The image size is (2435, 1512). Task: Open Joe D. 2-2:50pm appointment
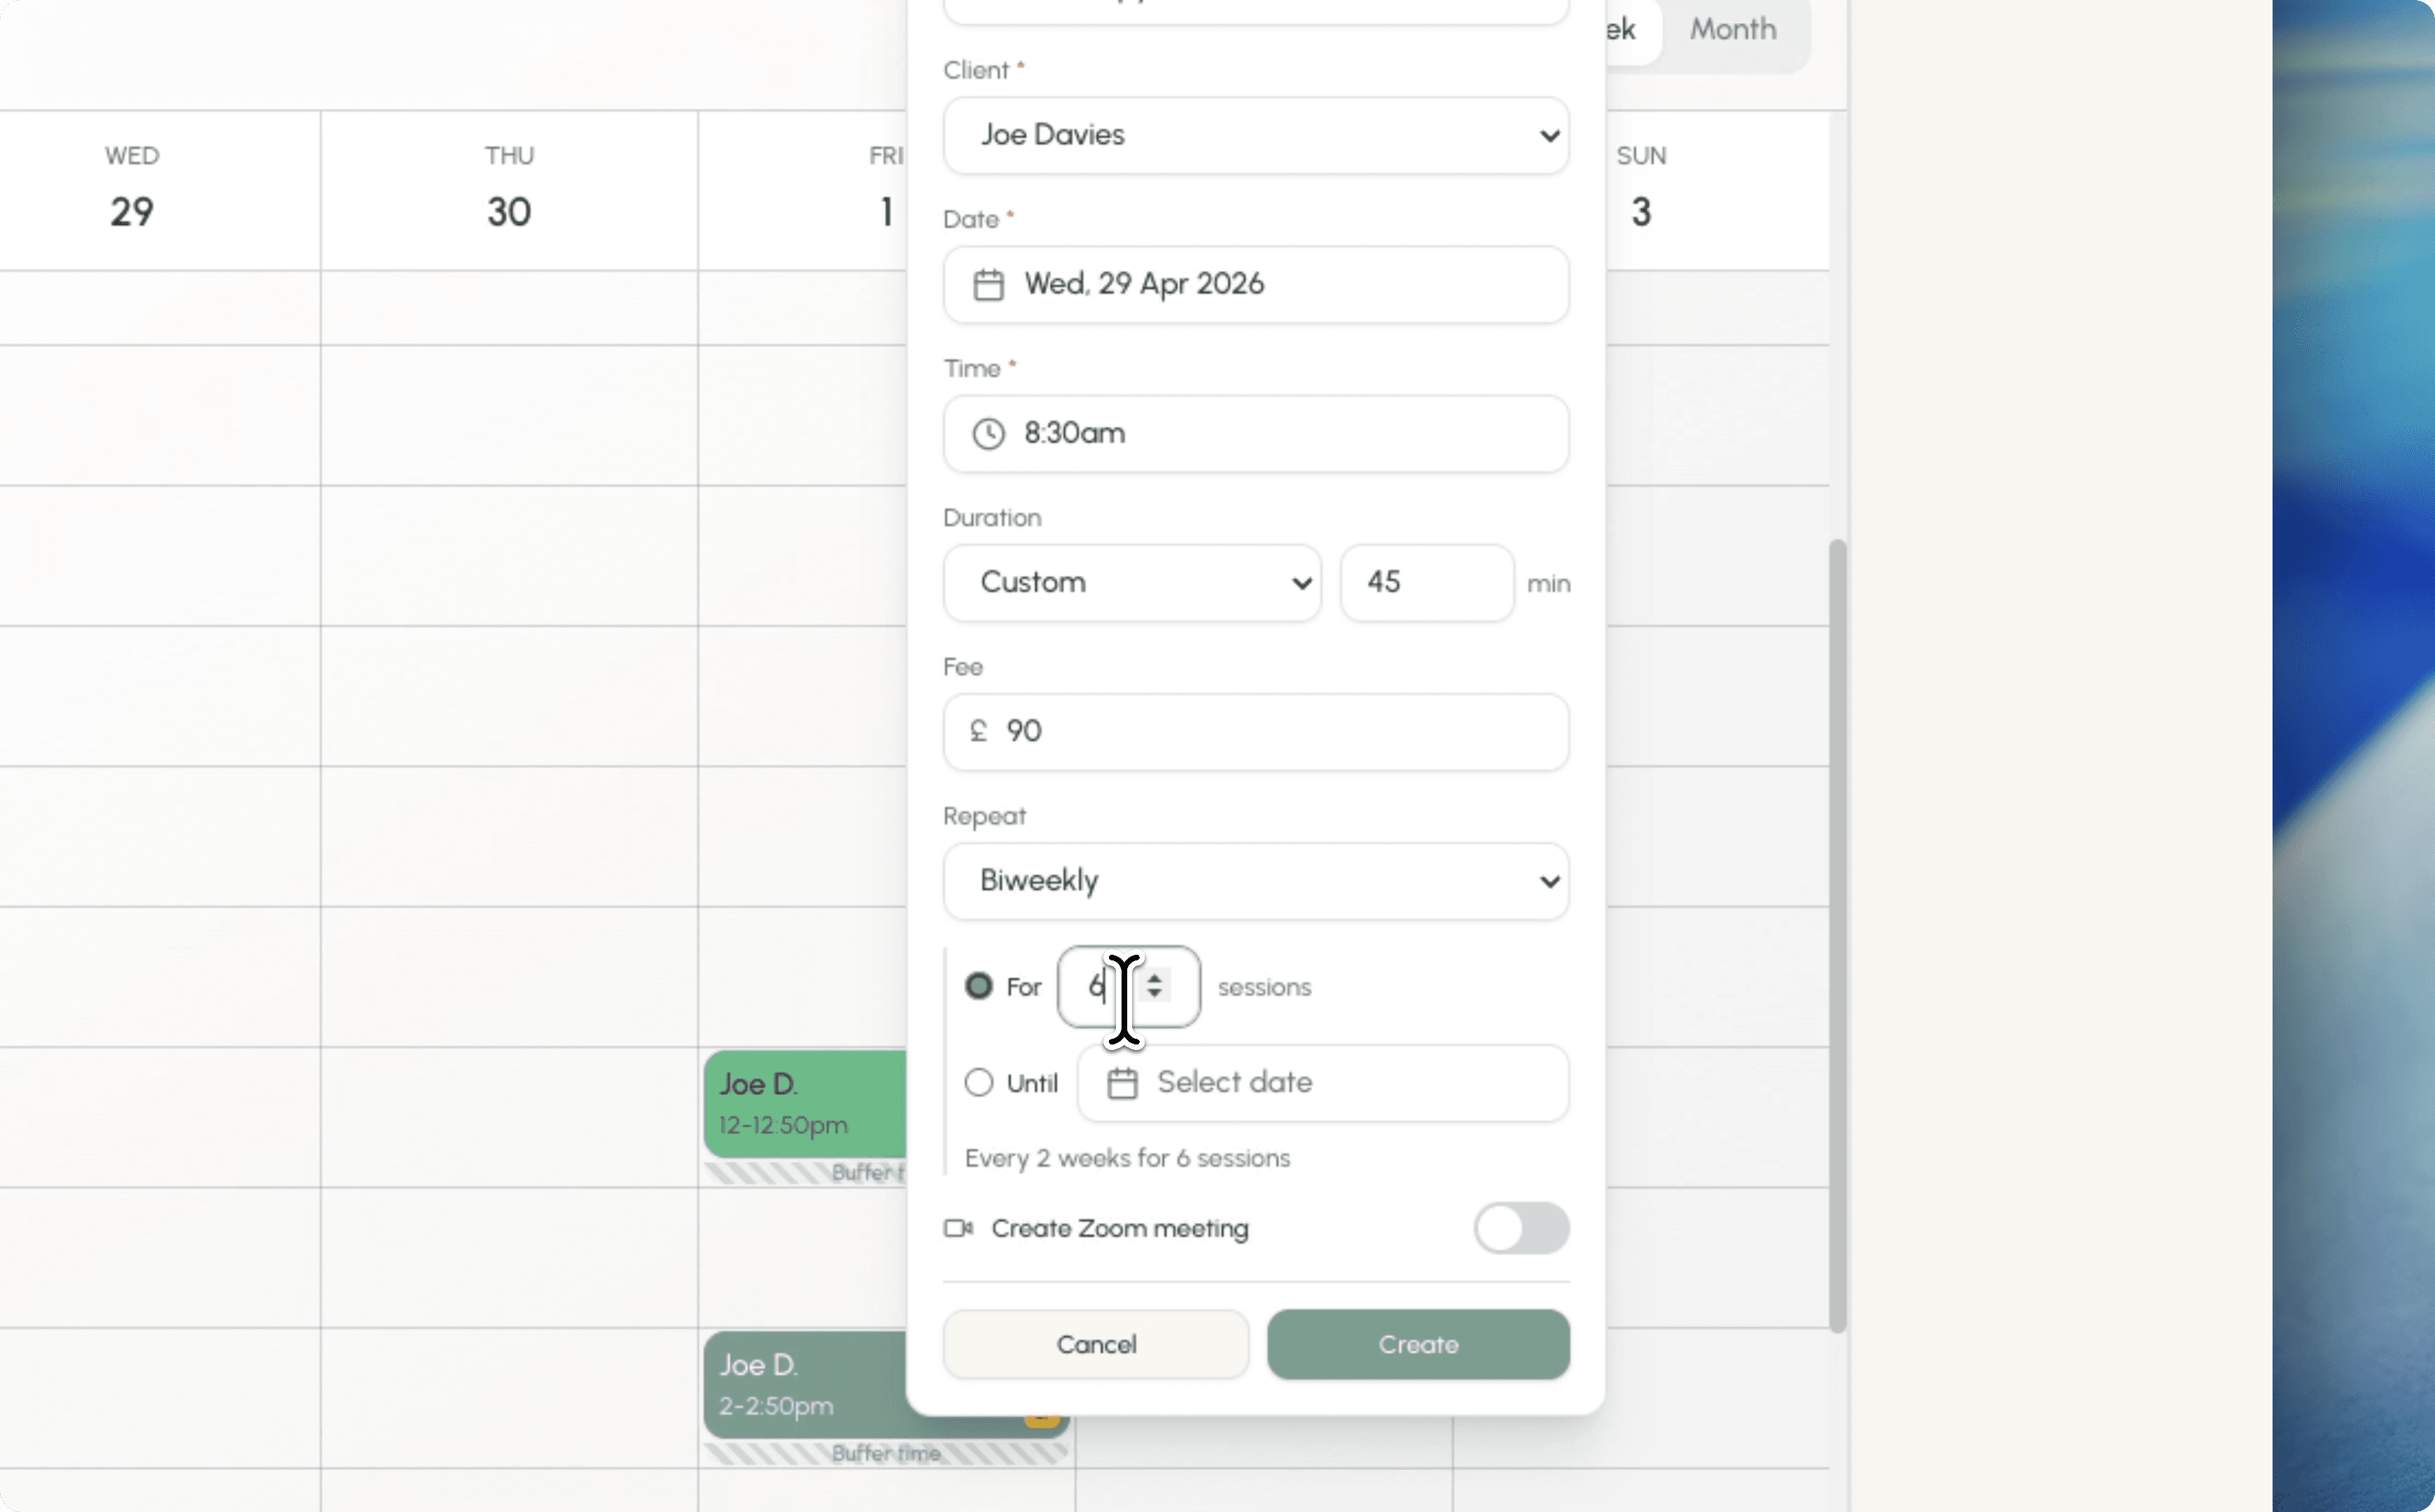pyautogui.click(x=805, y=1385)
